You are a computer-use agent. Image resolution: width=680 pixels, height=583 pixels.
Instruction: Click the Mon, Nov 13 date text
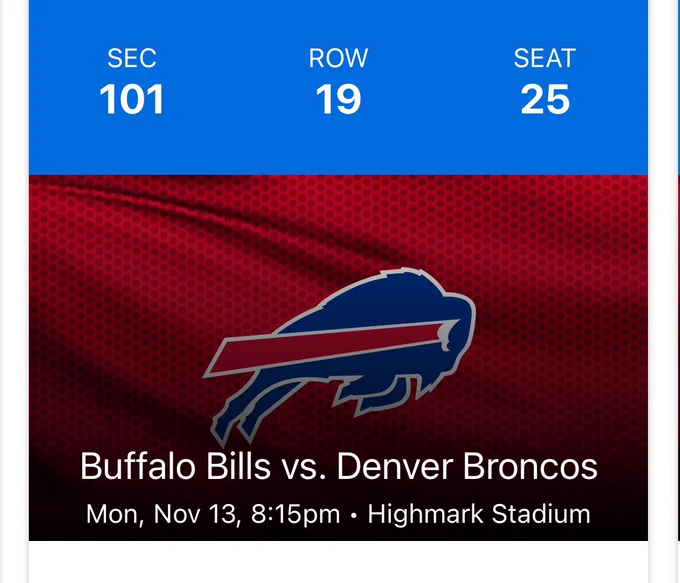pos(163,514)
